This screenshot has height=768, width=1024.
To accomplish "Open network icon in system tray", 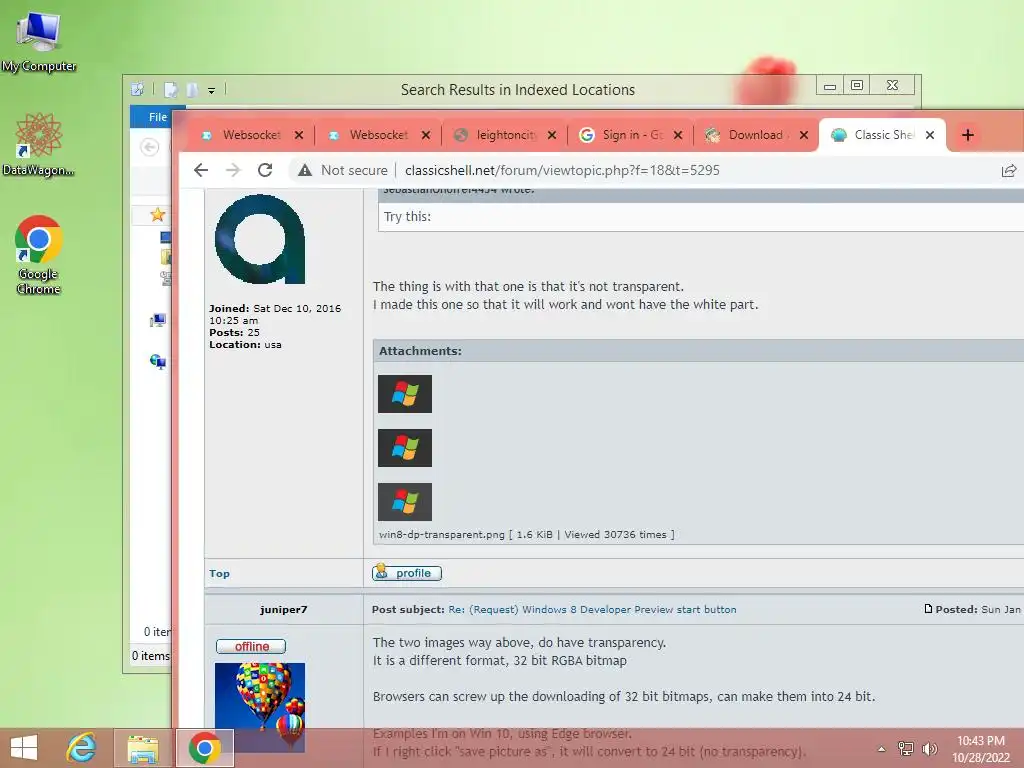I will click(906, 748).
